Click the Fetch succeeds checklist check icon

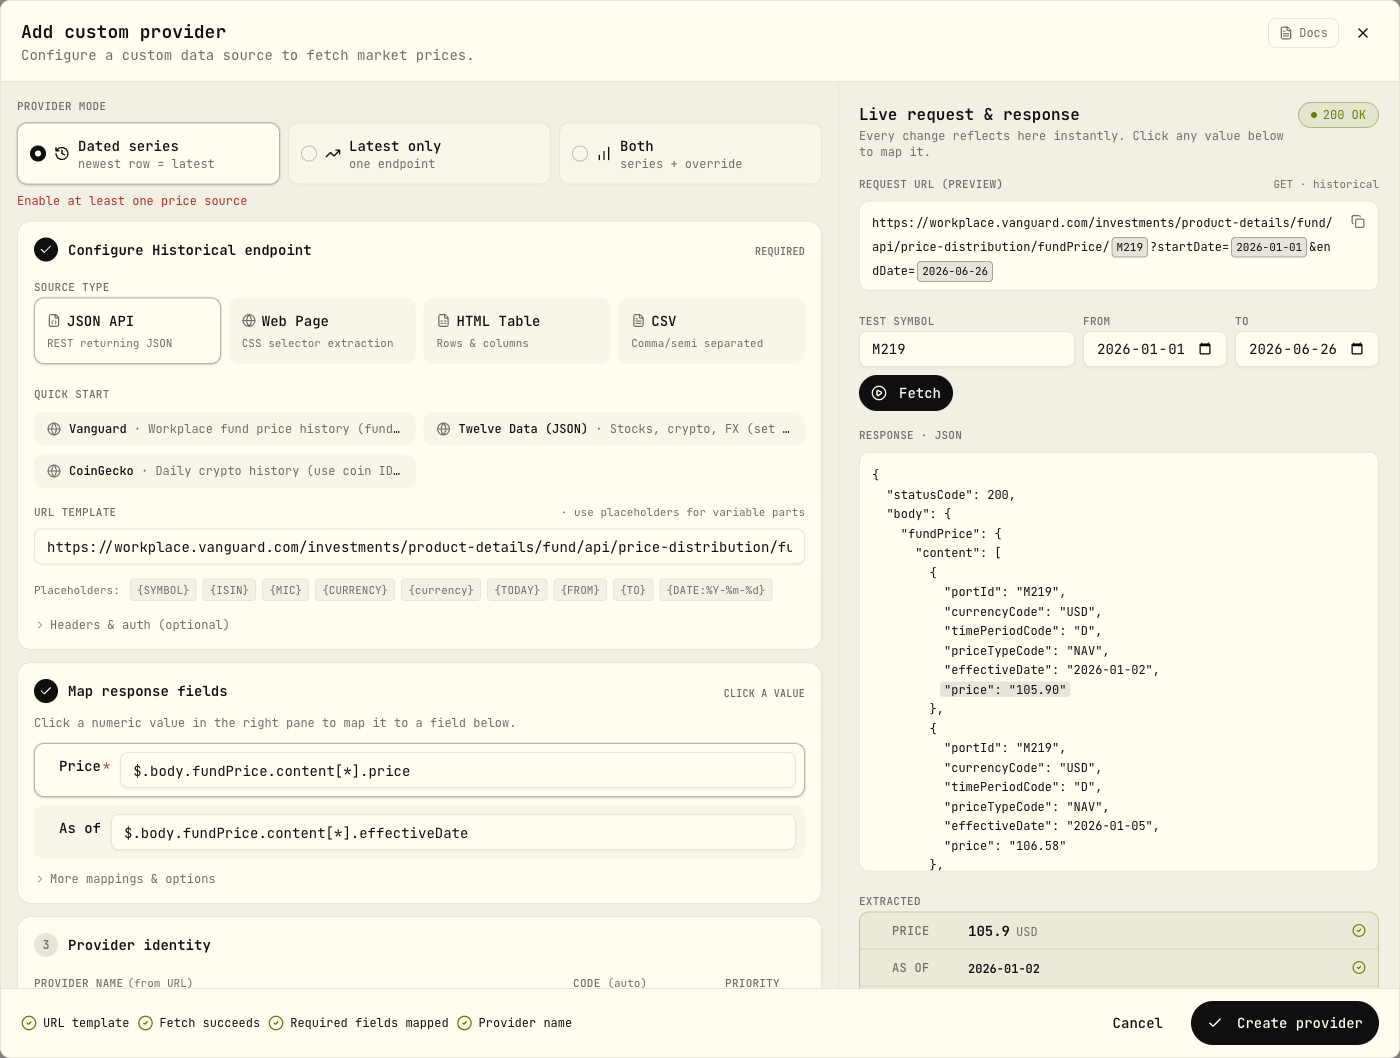click(x=145, y=1023)
